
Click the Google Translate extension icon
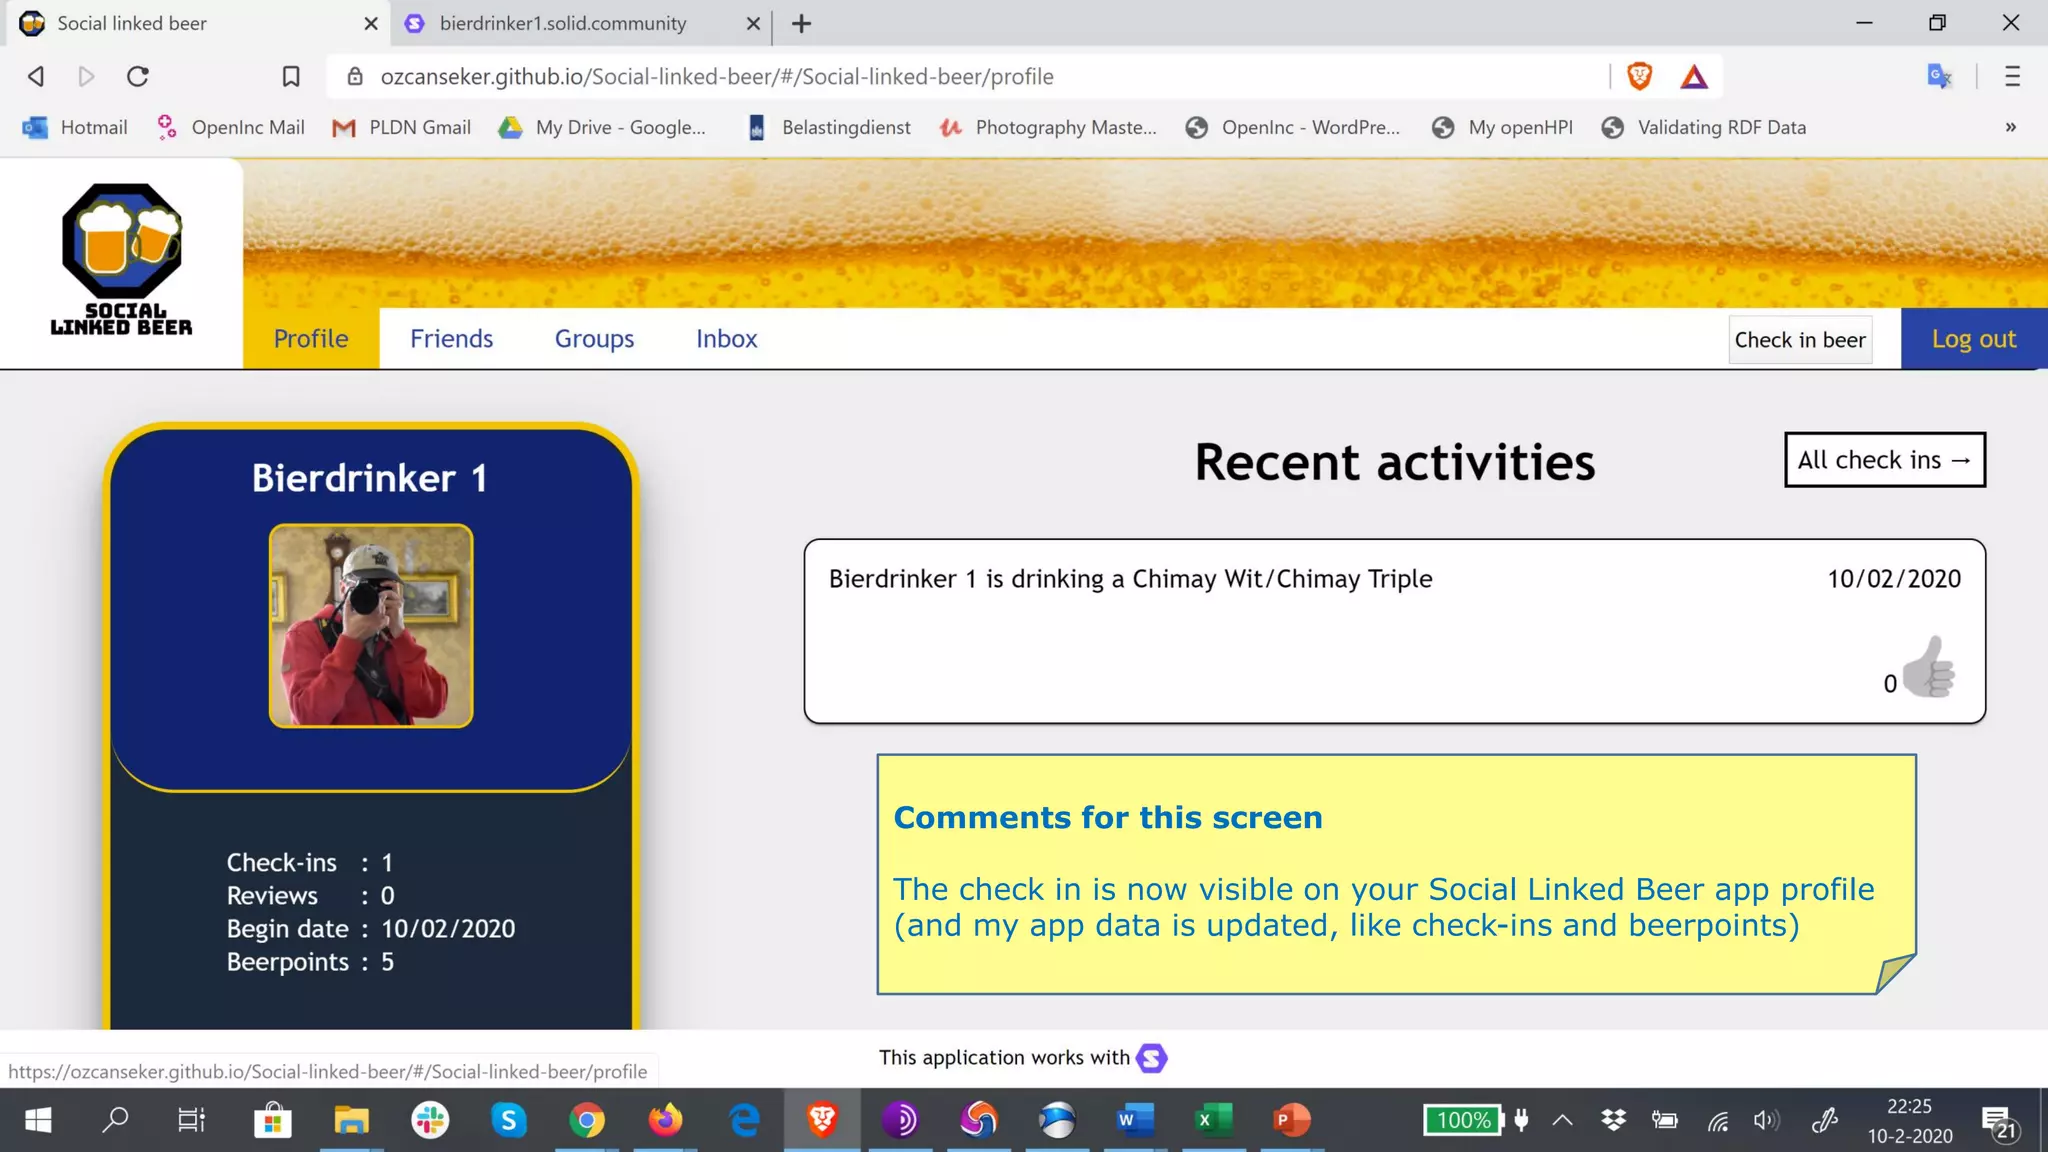tap(1939, 76)
